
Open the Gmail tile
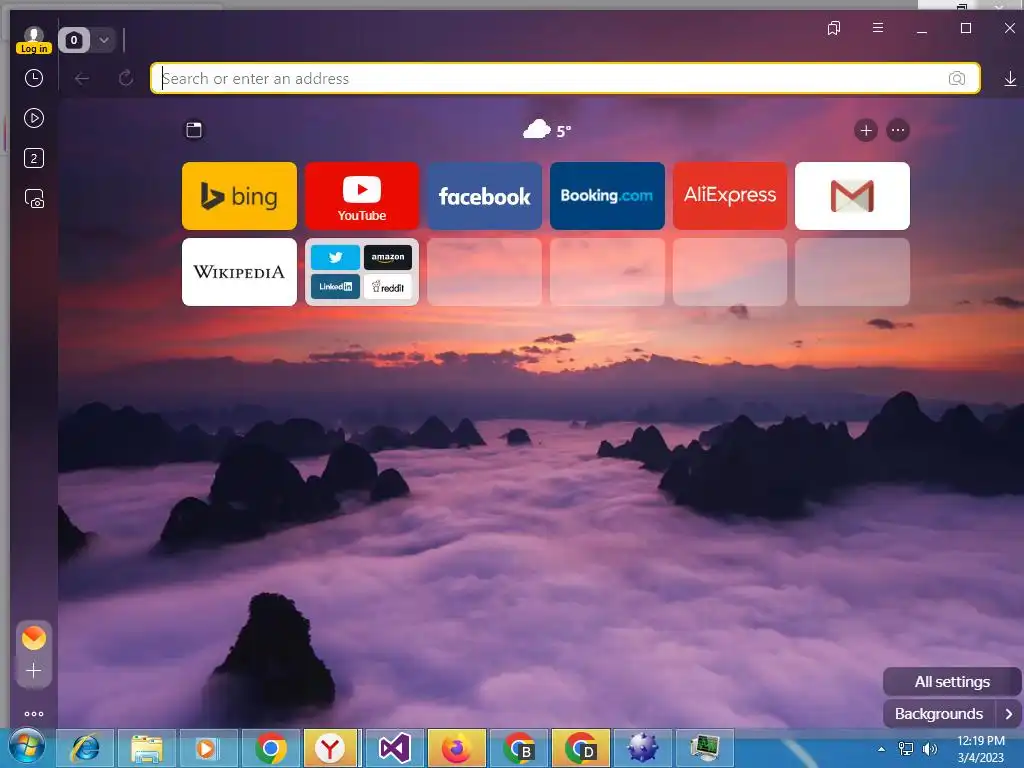tap(852, 196)
